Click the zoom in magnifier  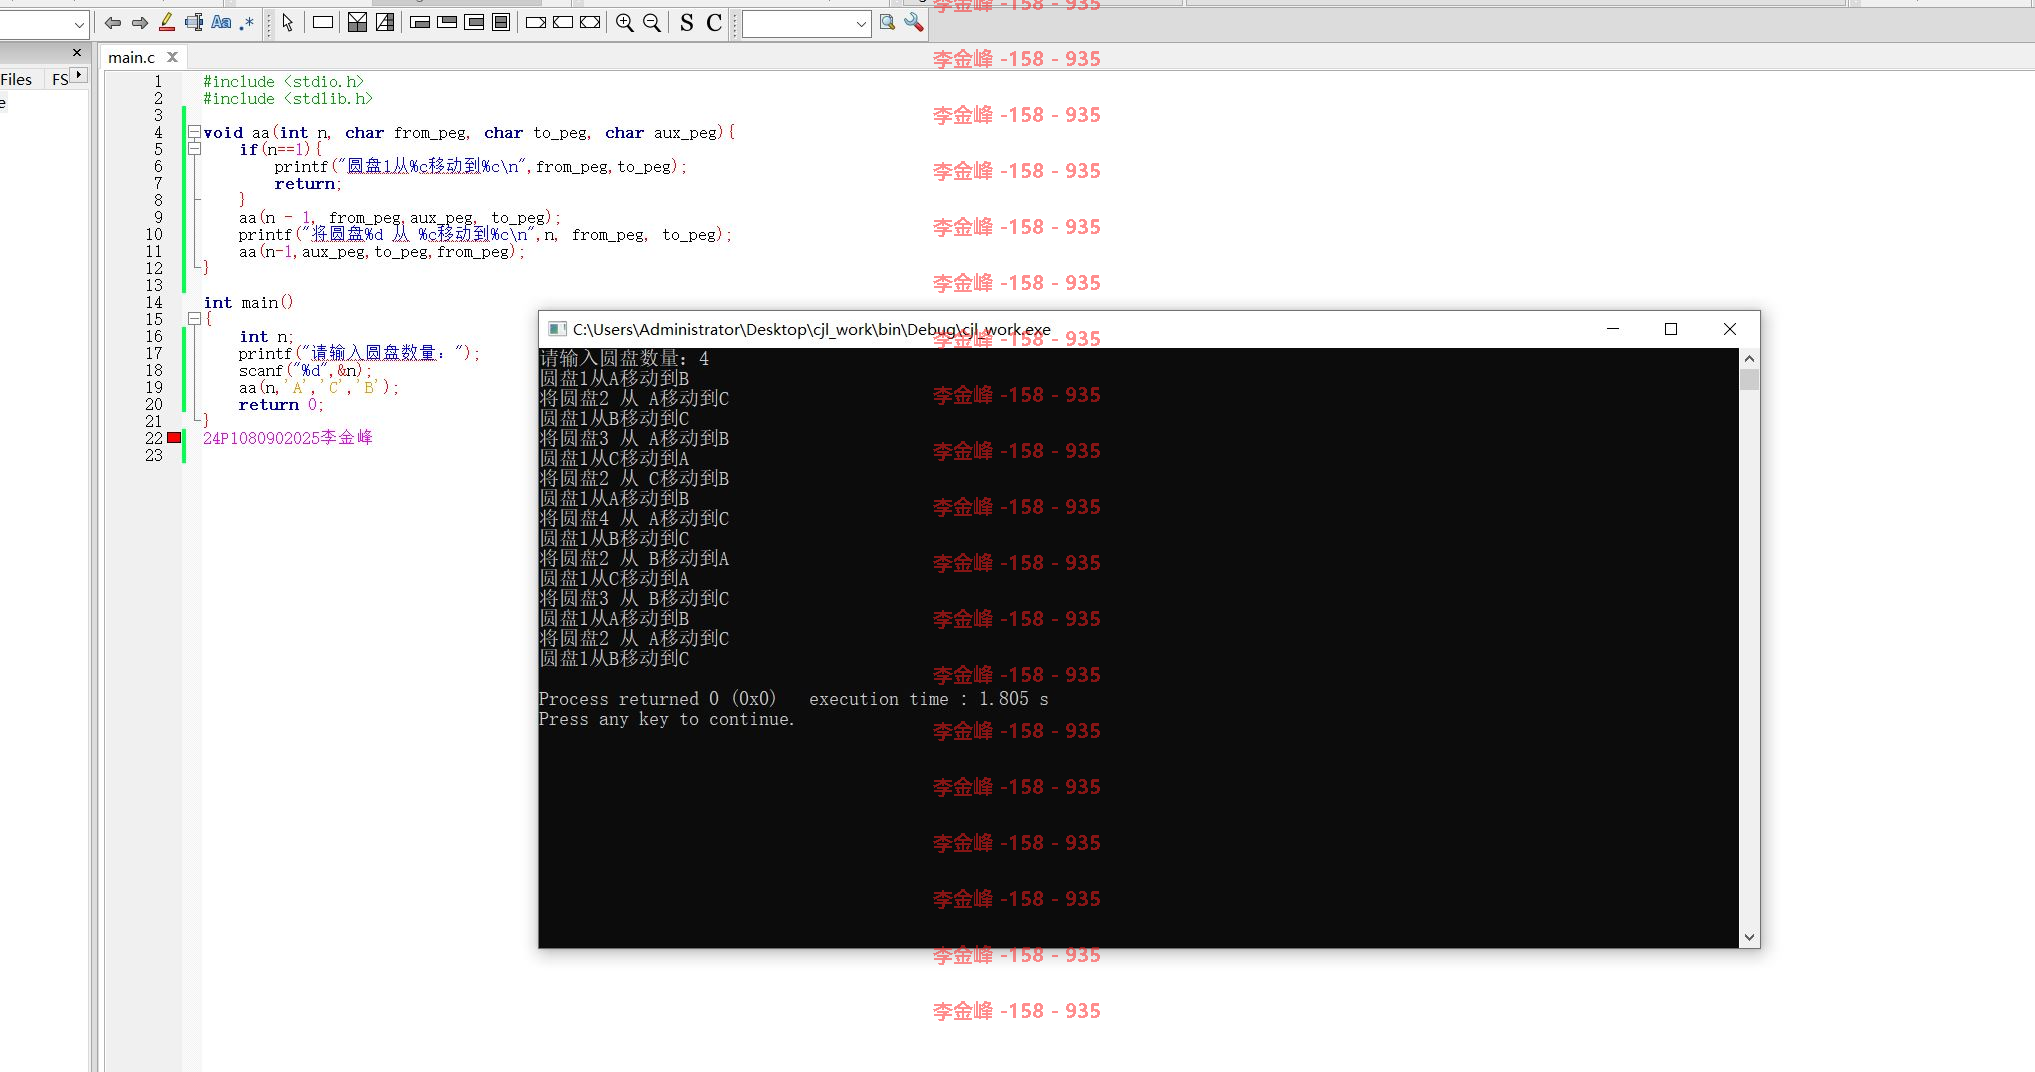(x=625, y=22)
